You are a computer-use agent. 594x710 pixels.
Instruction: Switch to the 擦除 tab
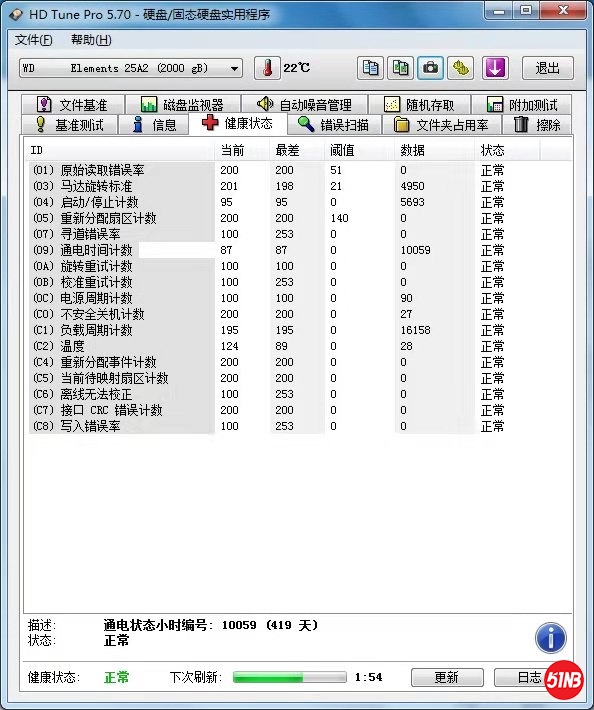[x=537, y=125]
